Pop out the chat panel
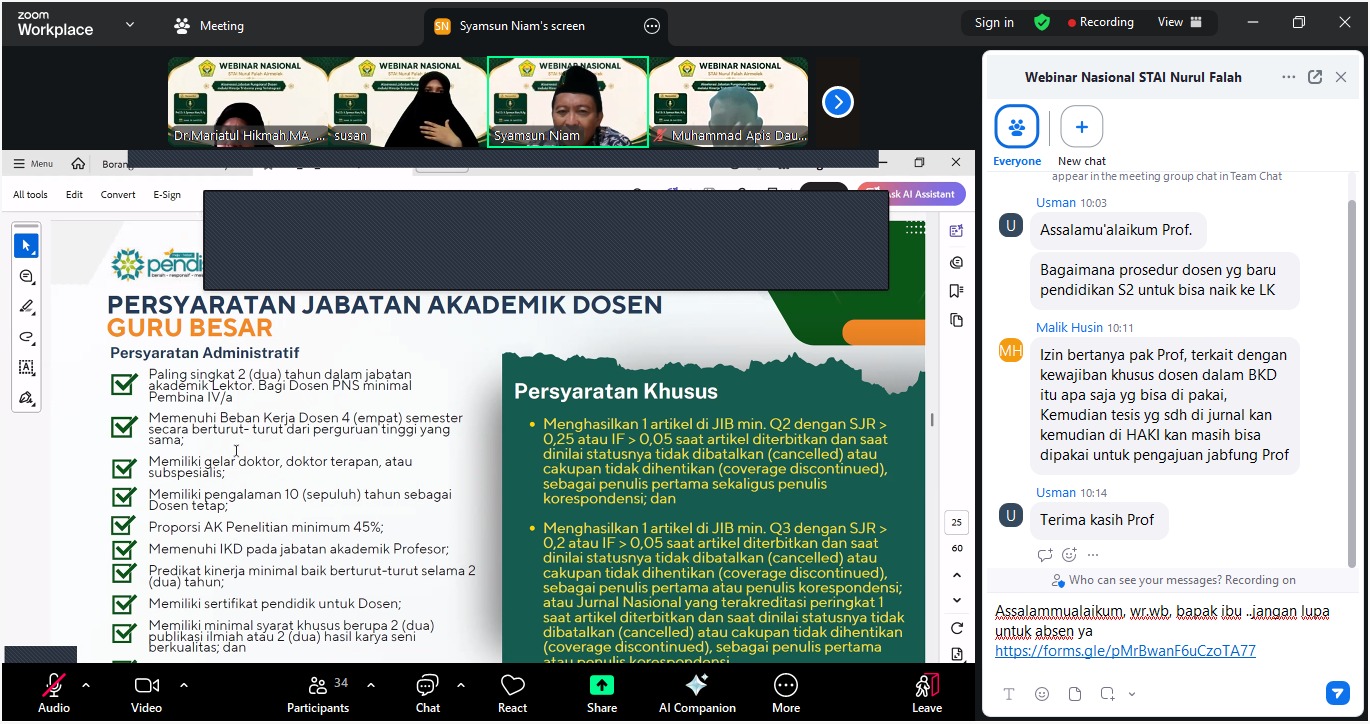The width and height of the screenshot is (1370, 724). click(1315, 77)
